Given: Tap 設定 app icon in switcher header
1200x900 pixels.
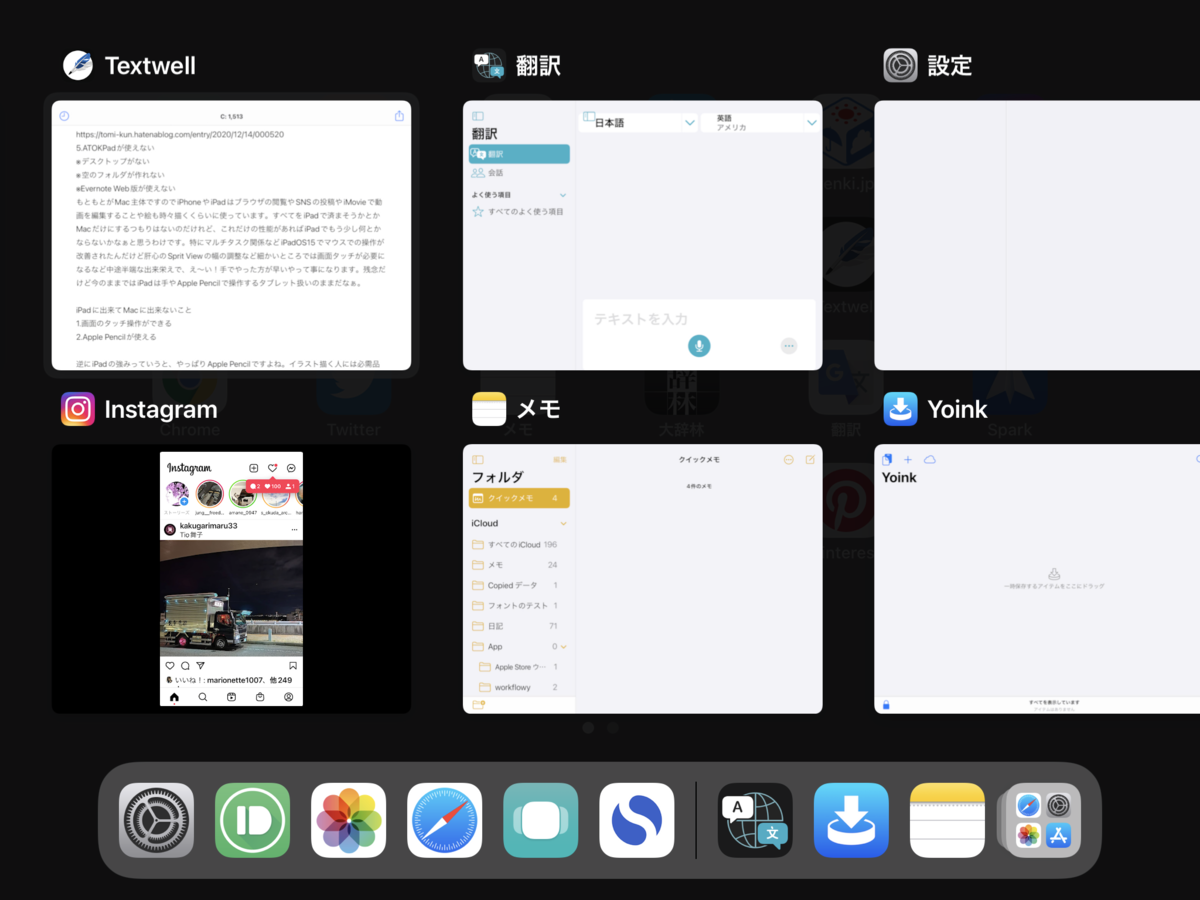Looking at the screenshot, I should pyautogui.click(x=900, y=66).
